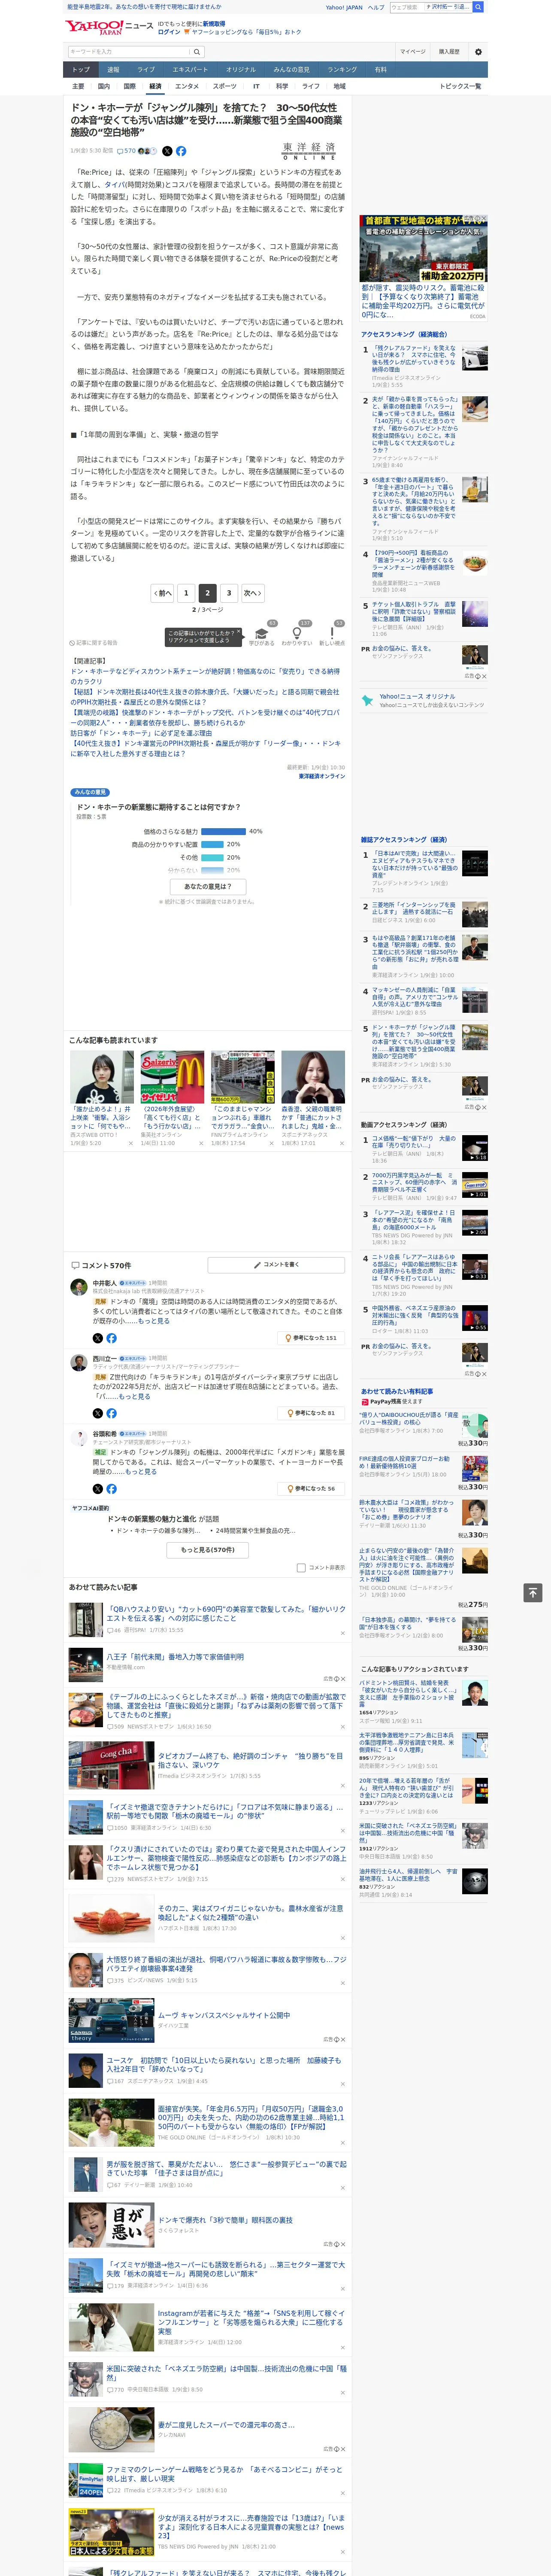Screen dimensions: 551x2576
Task: Click the 東洋経済 ONLINE publisher logo
Action: pyautogui.click(x=309, y=151)
